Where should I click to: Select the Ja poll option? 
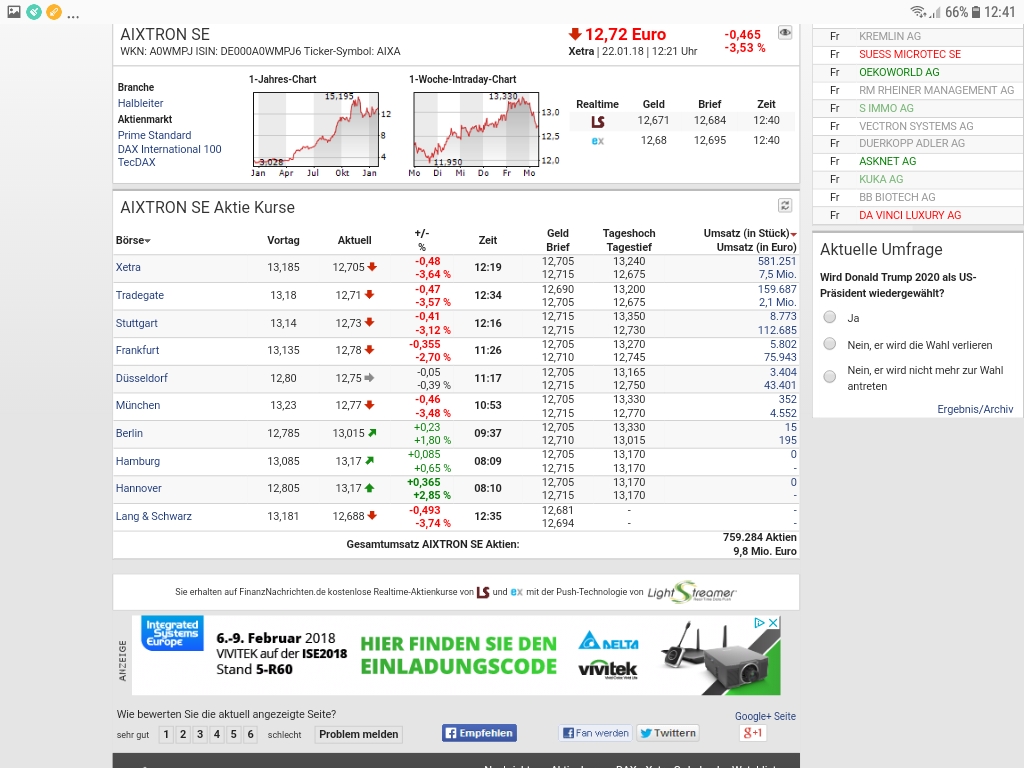829,317
